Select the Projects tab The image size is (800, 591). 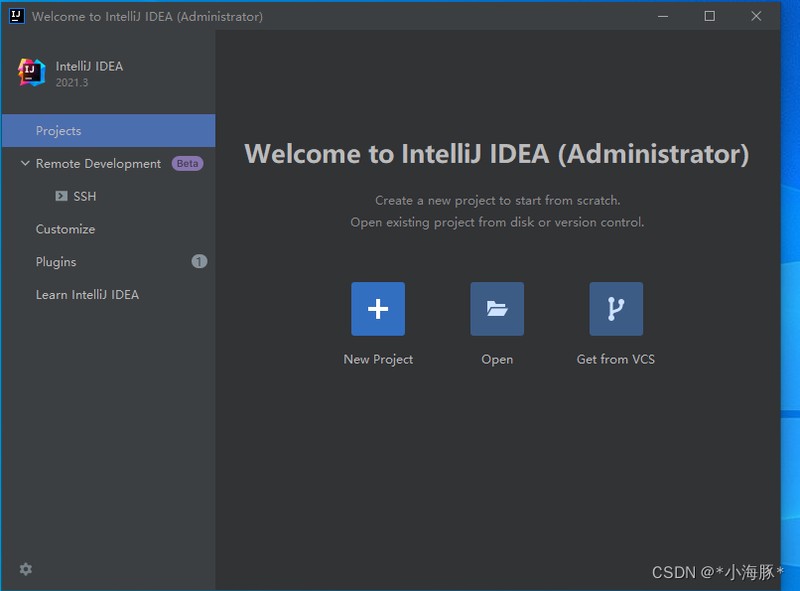pos(109,131)
